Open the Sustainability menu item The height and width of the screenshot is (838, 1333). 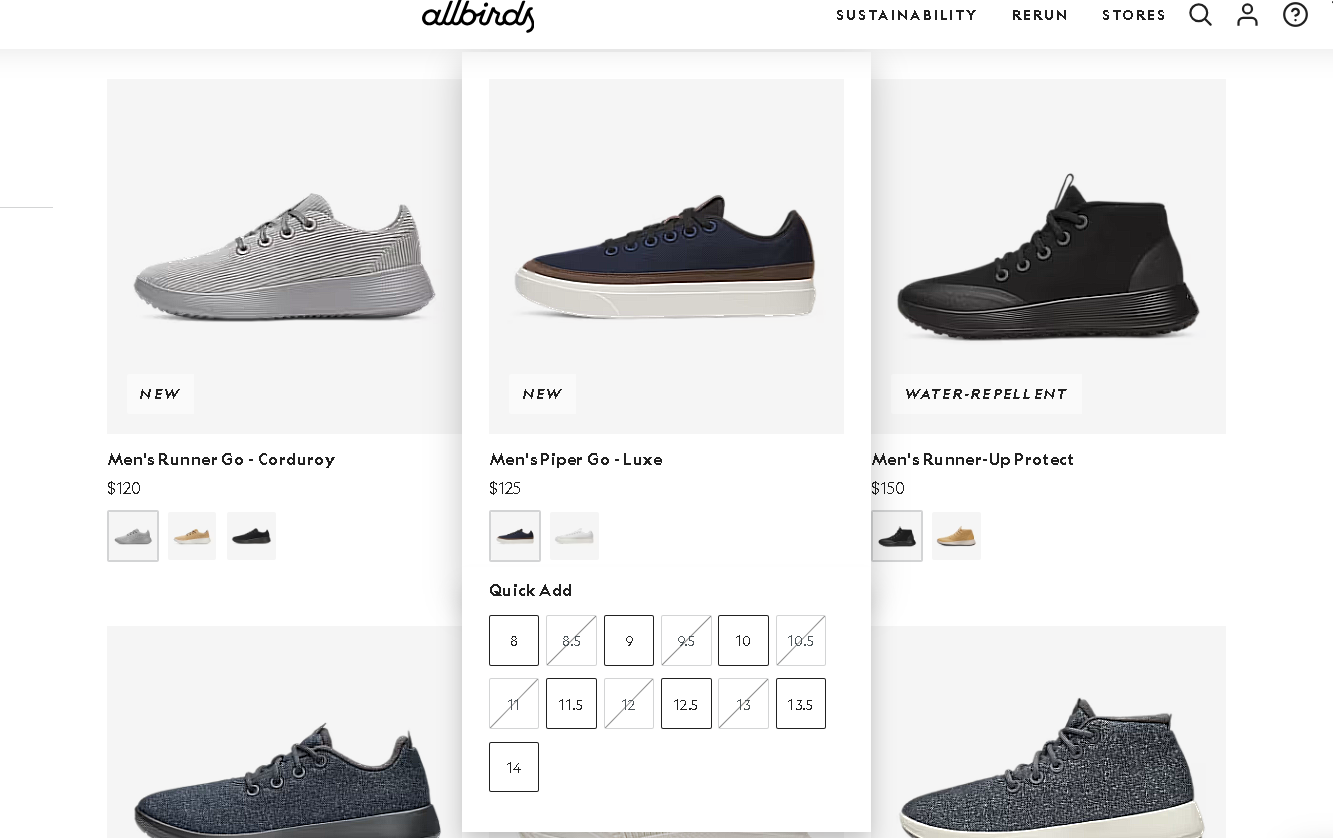tap(906, 16)
